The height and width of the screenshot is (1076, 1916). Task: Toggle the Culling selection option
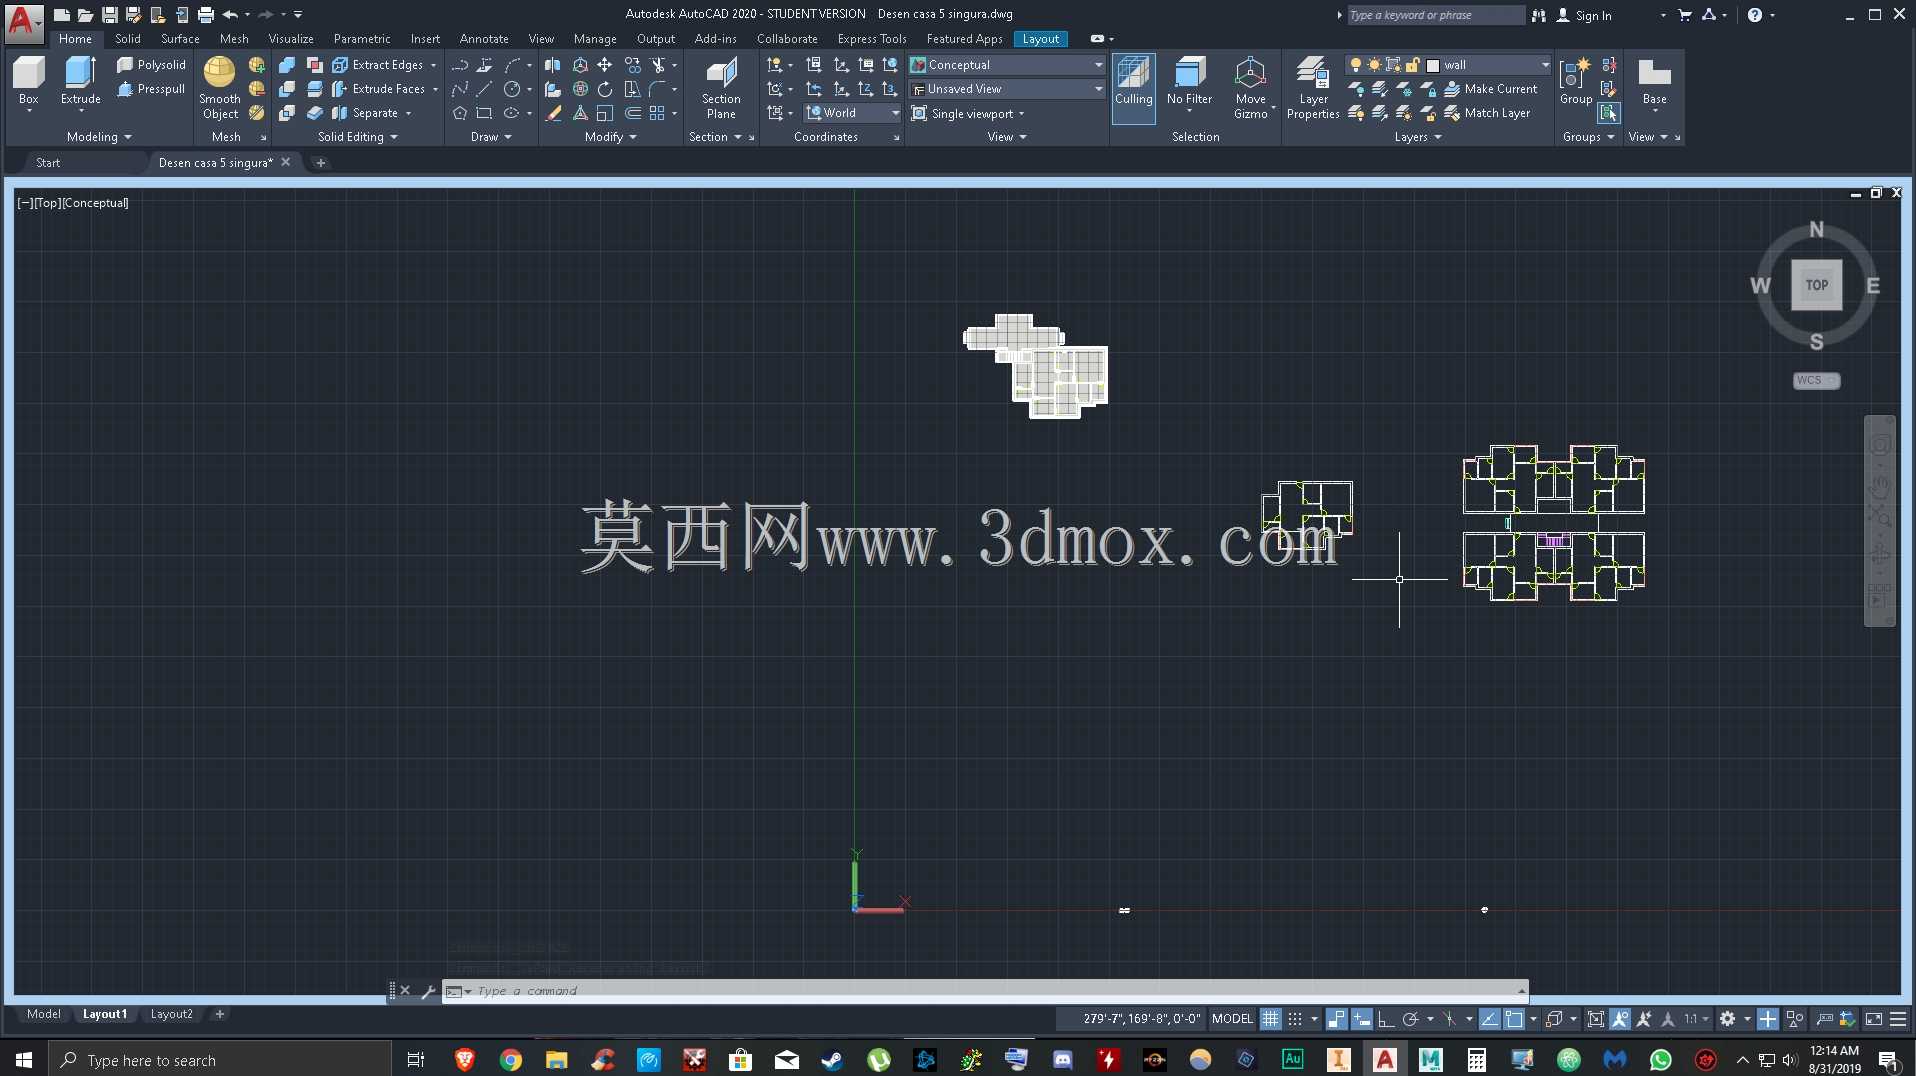(x=1134, y=88)
